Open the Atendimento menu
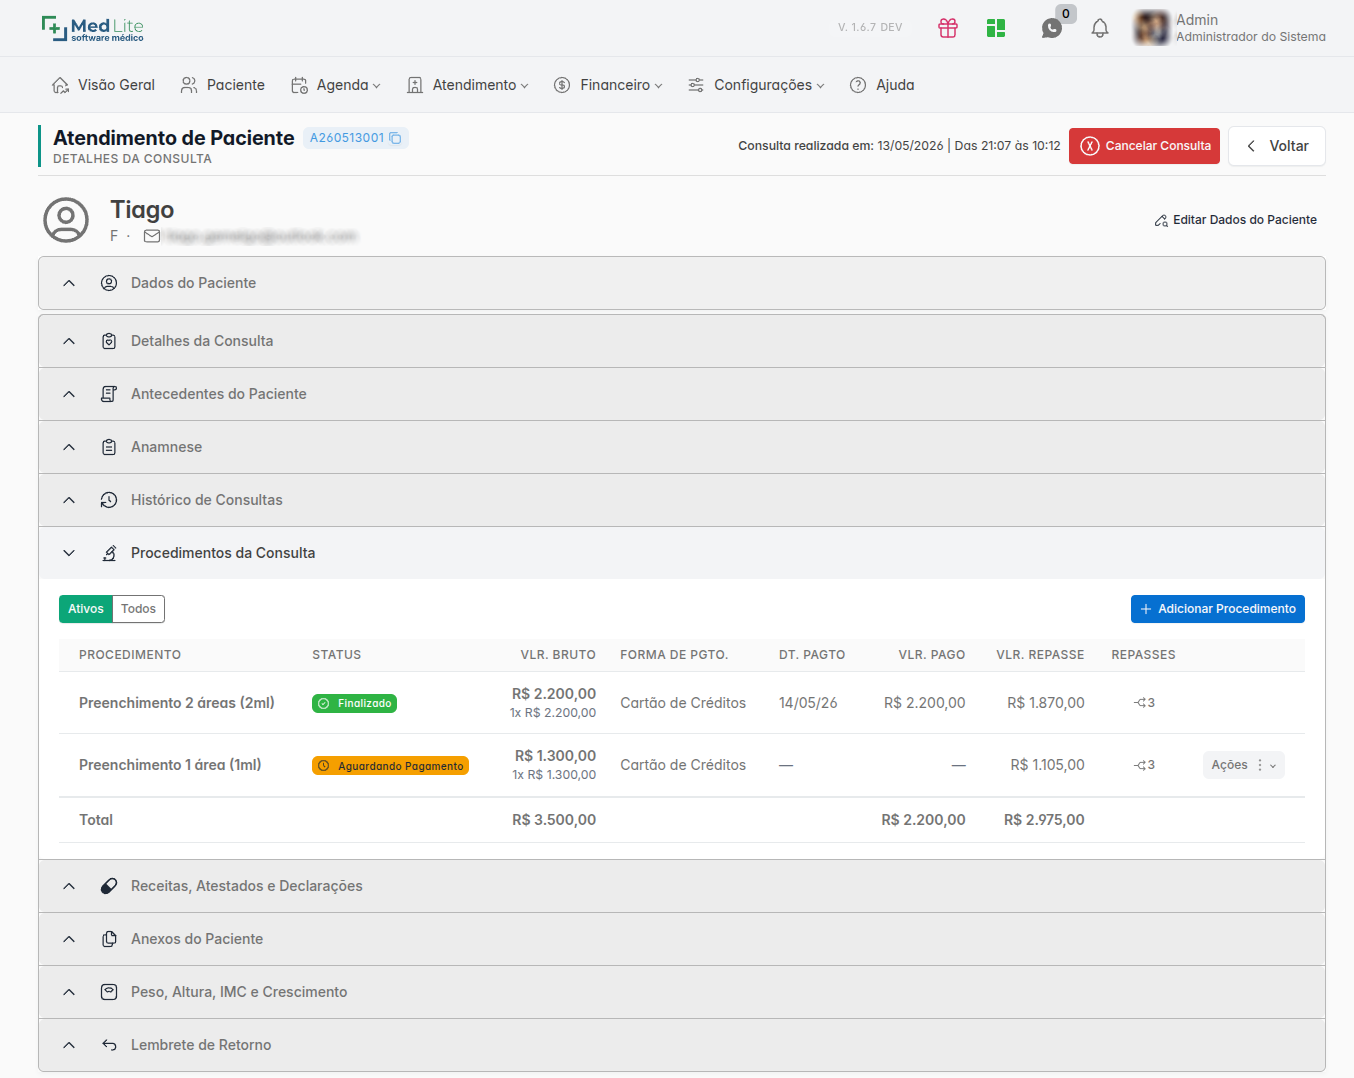Image resolution: width=1354 pixels, height=1078 pixels. [467, 85]
